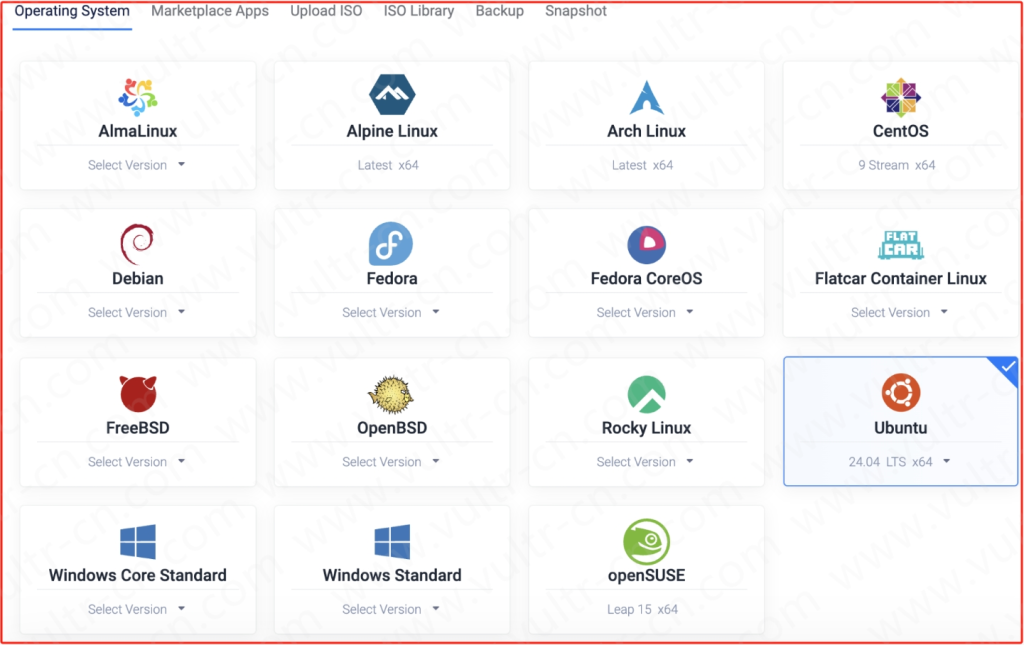Click the Ubuntu orange logo

click(901, 392)
